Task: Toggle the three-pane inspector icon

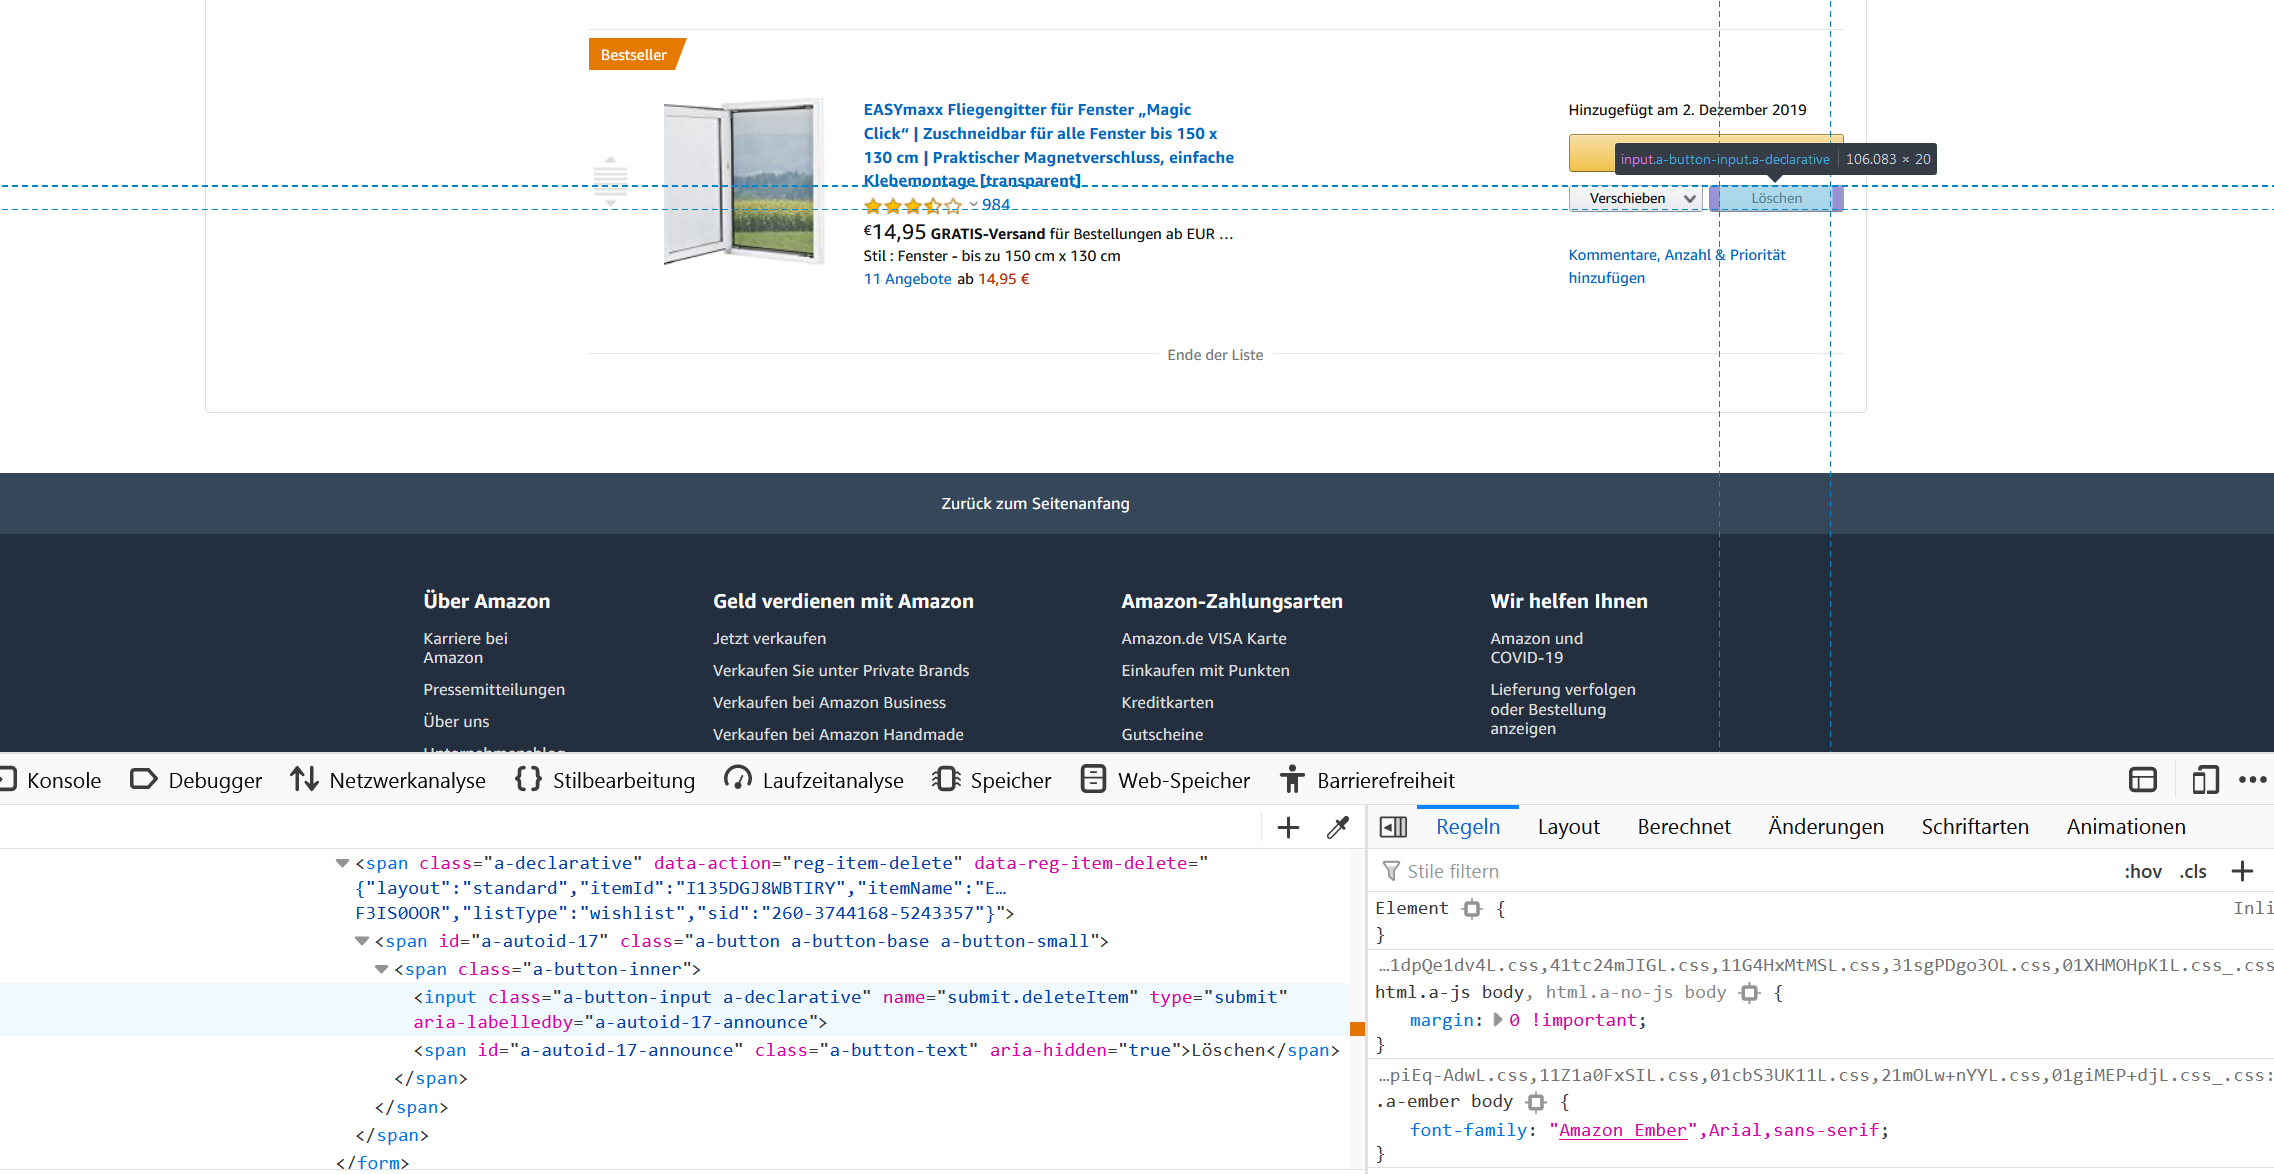Action: (x=1393, y=827)
